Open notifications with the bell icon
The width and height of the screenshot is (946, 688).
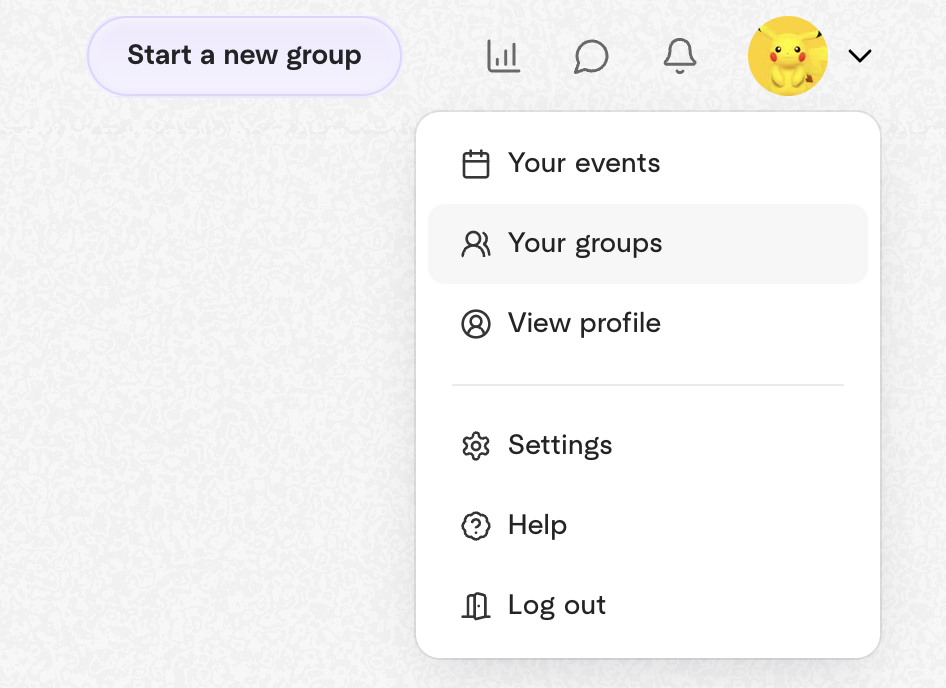point(680,57)
